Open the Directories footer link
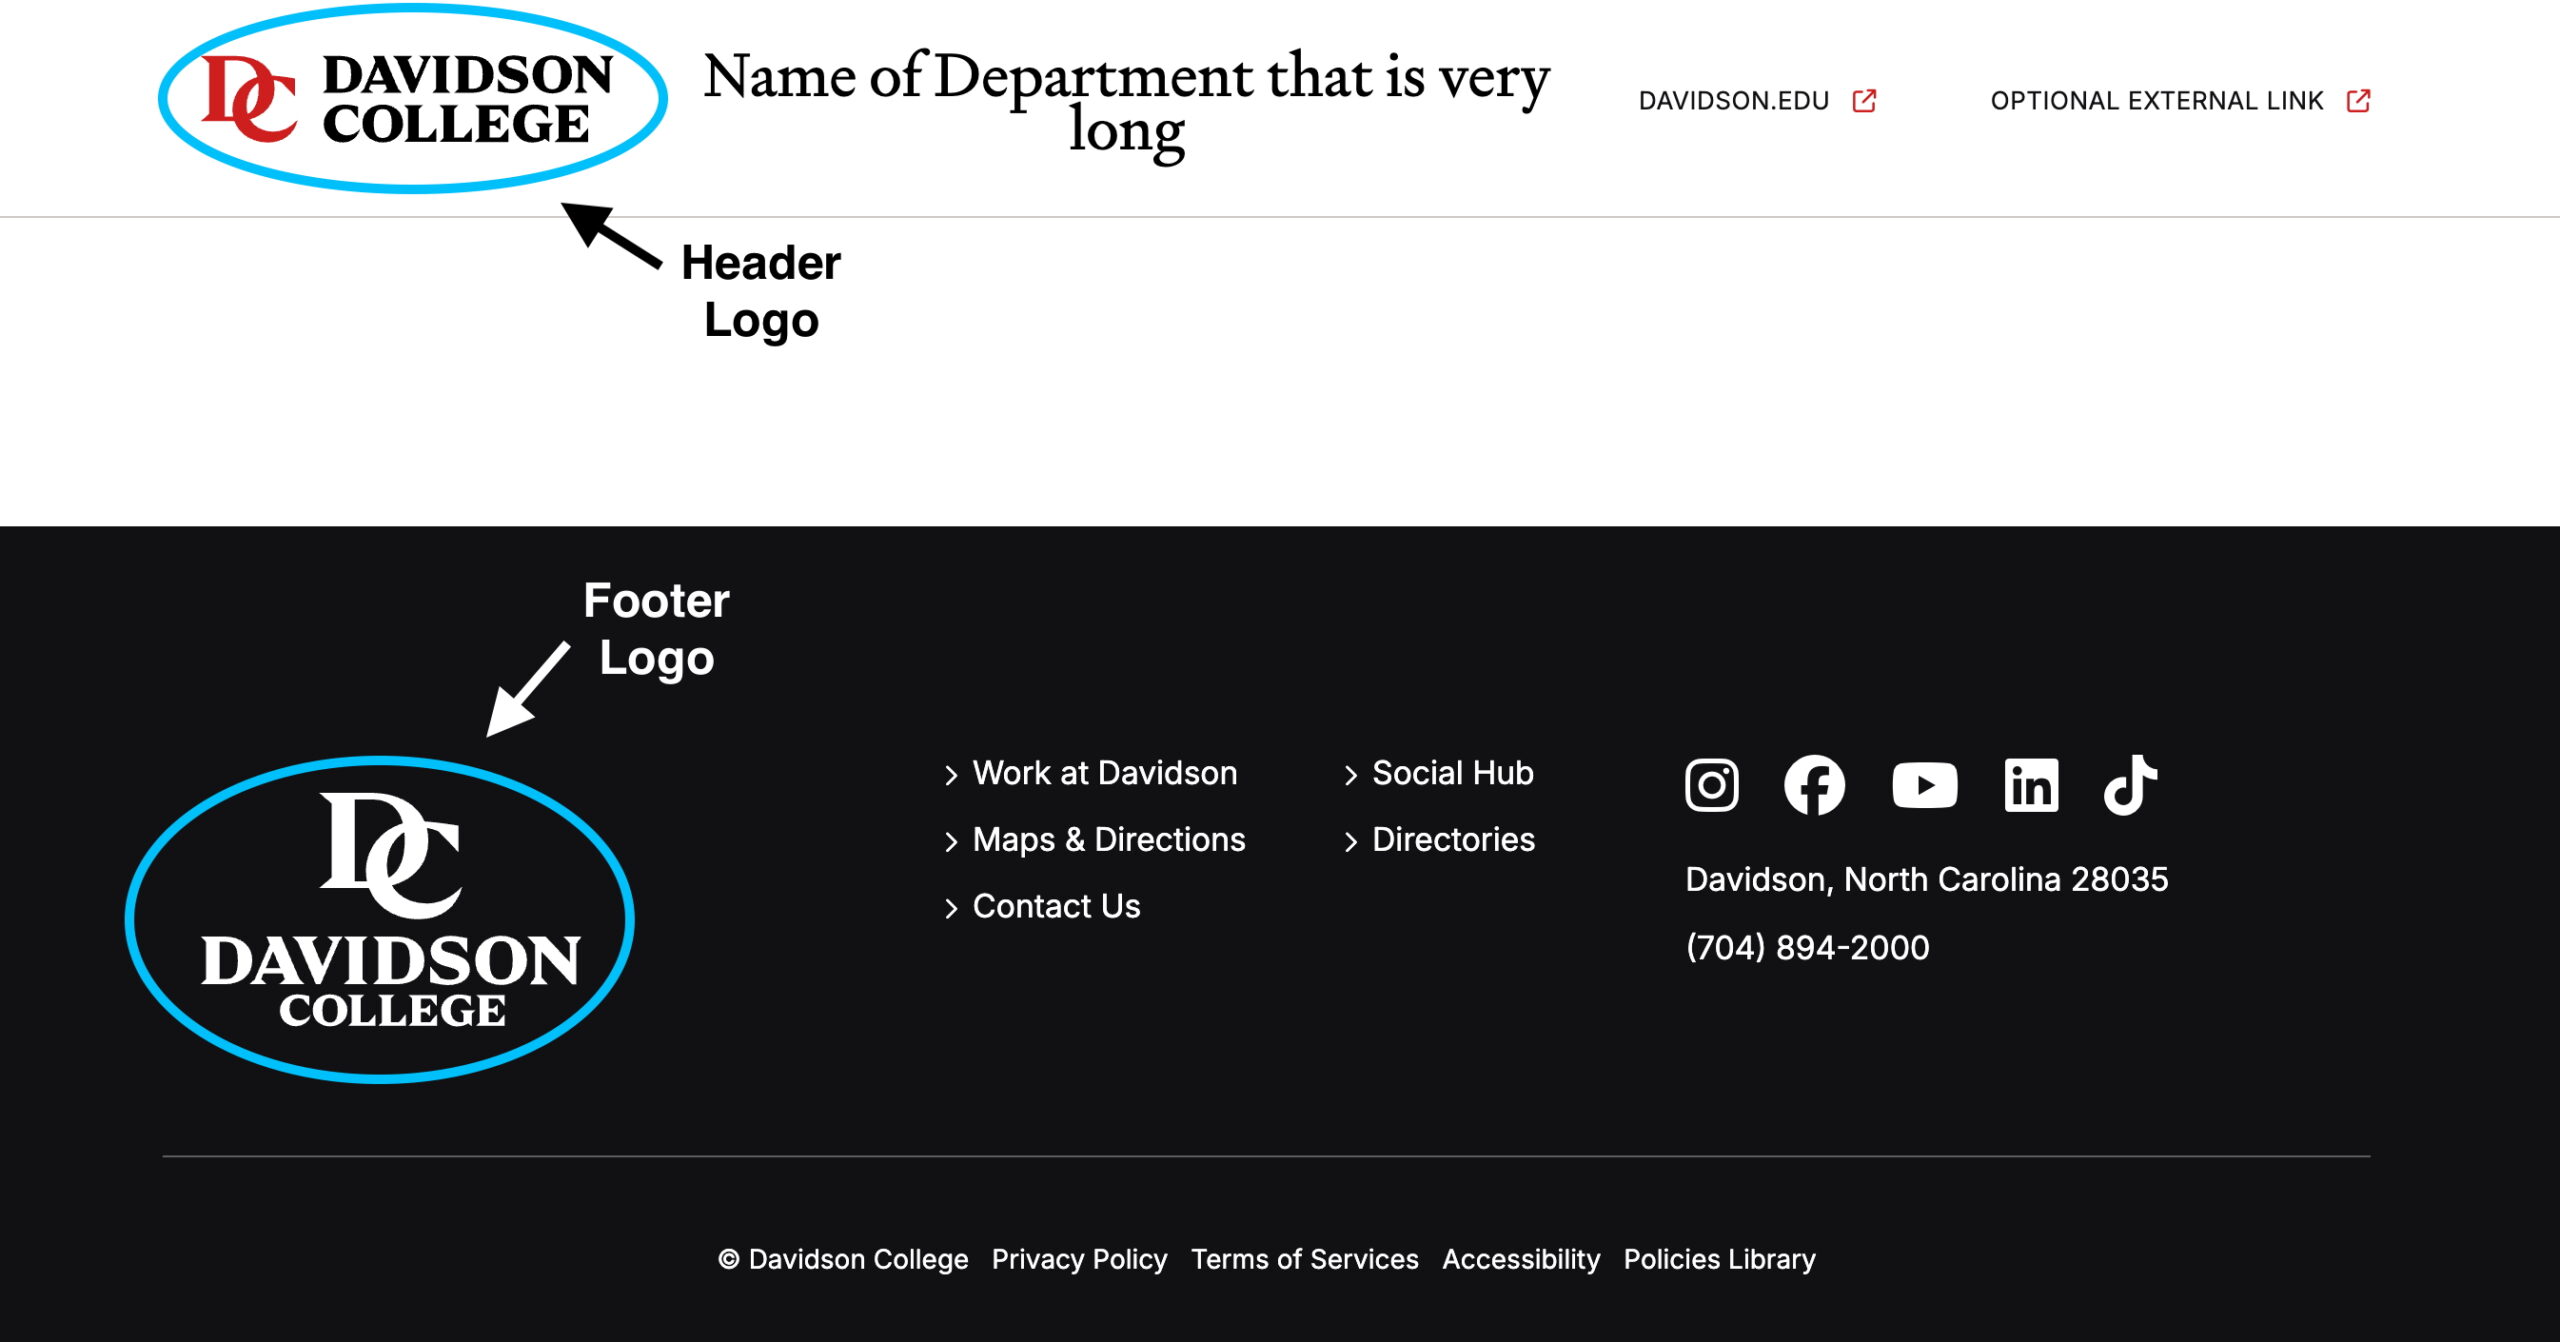 pyautogui.click(x=1453, y=840)
